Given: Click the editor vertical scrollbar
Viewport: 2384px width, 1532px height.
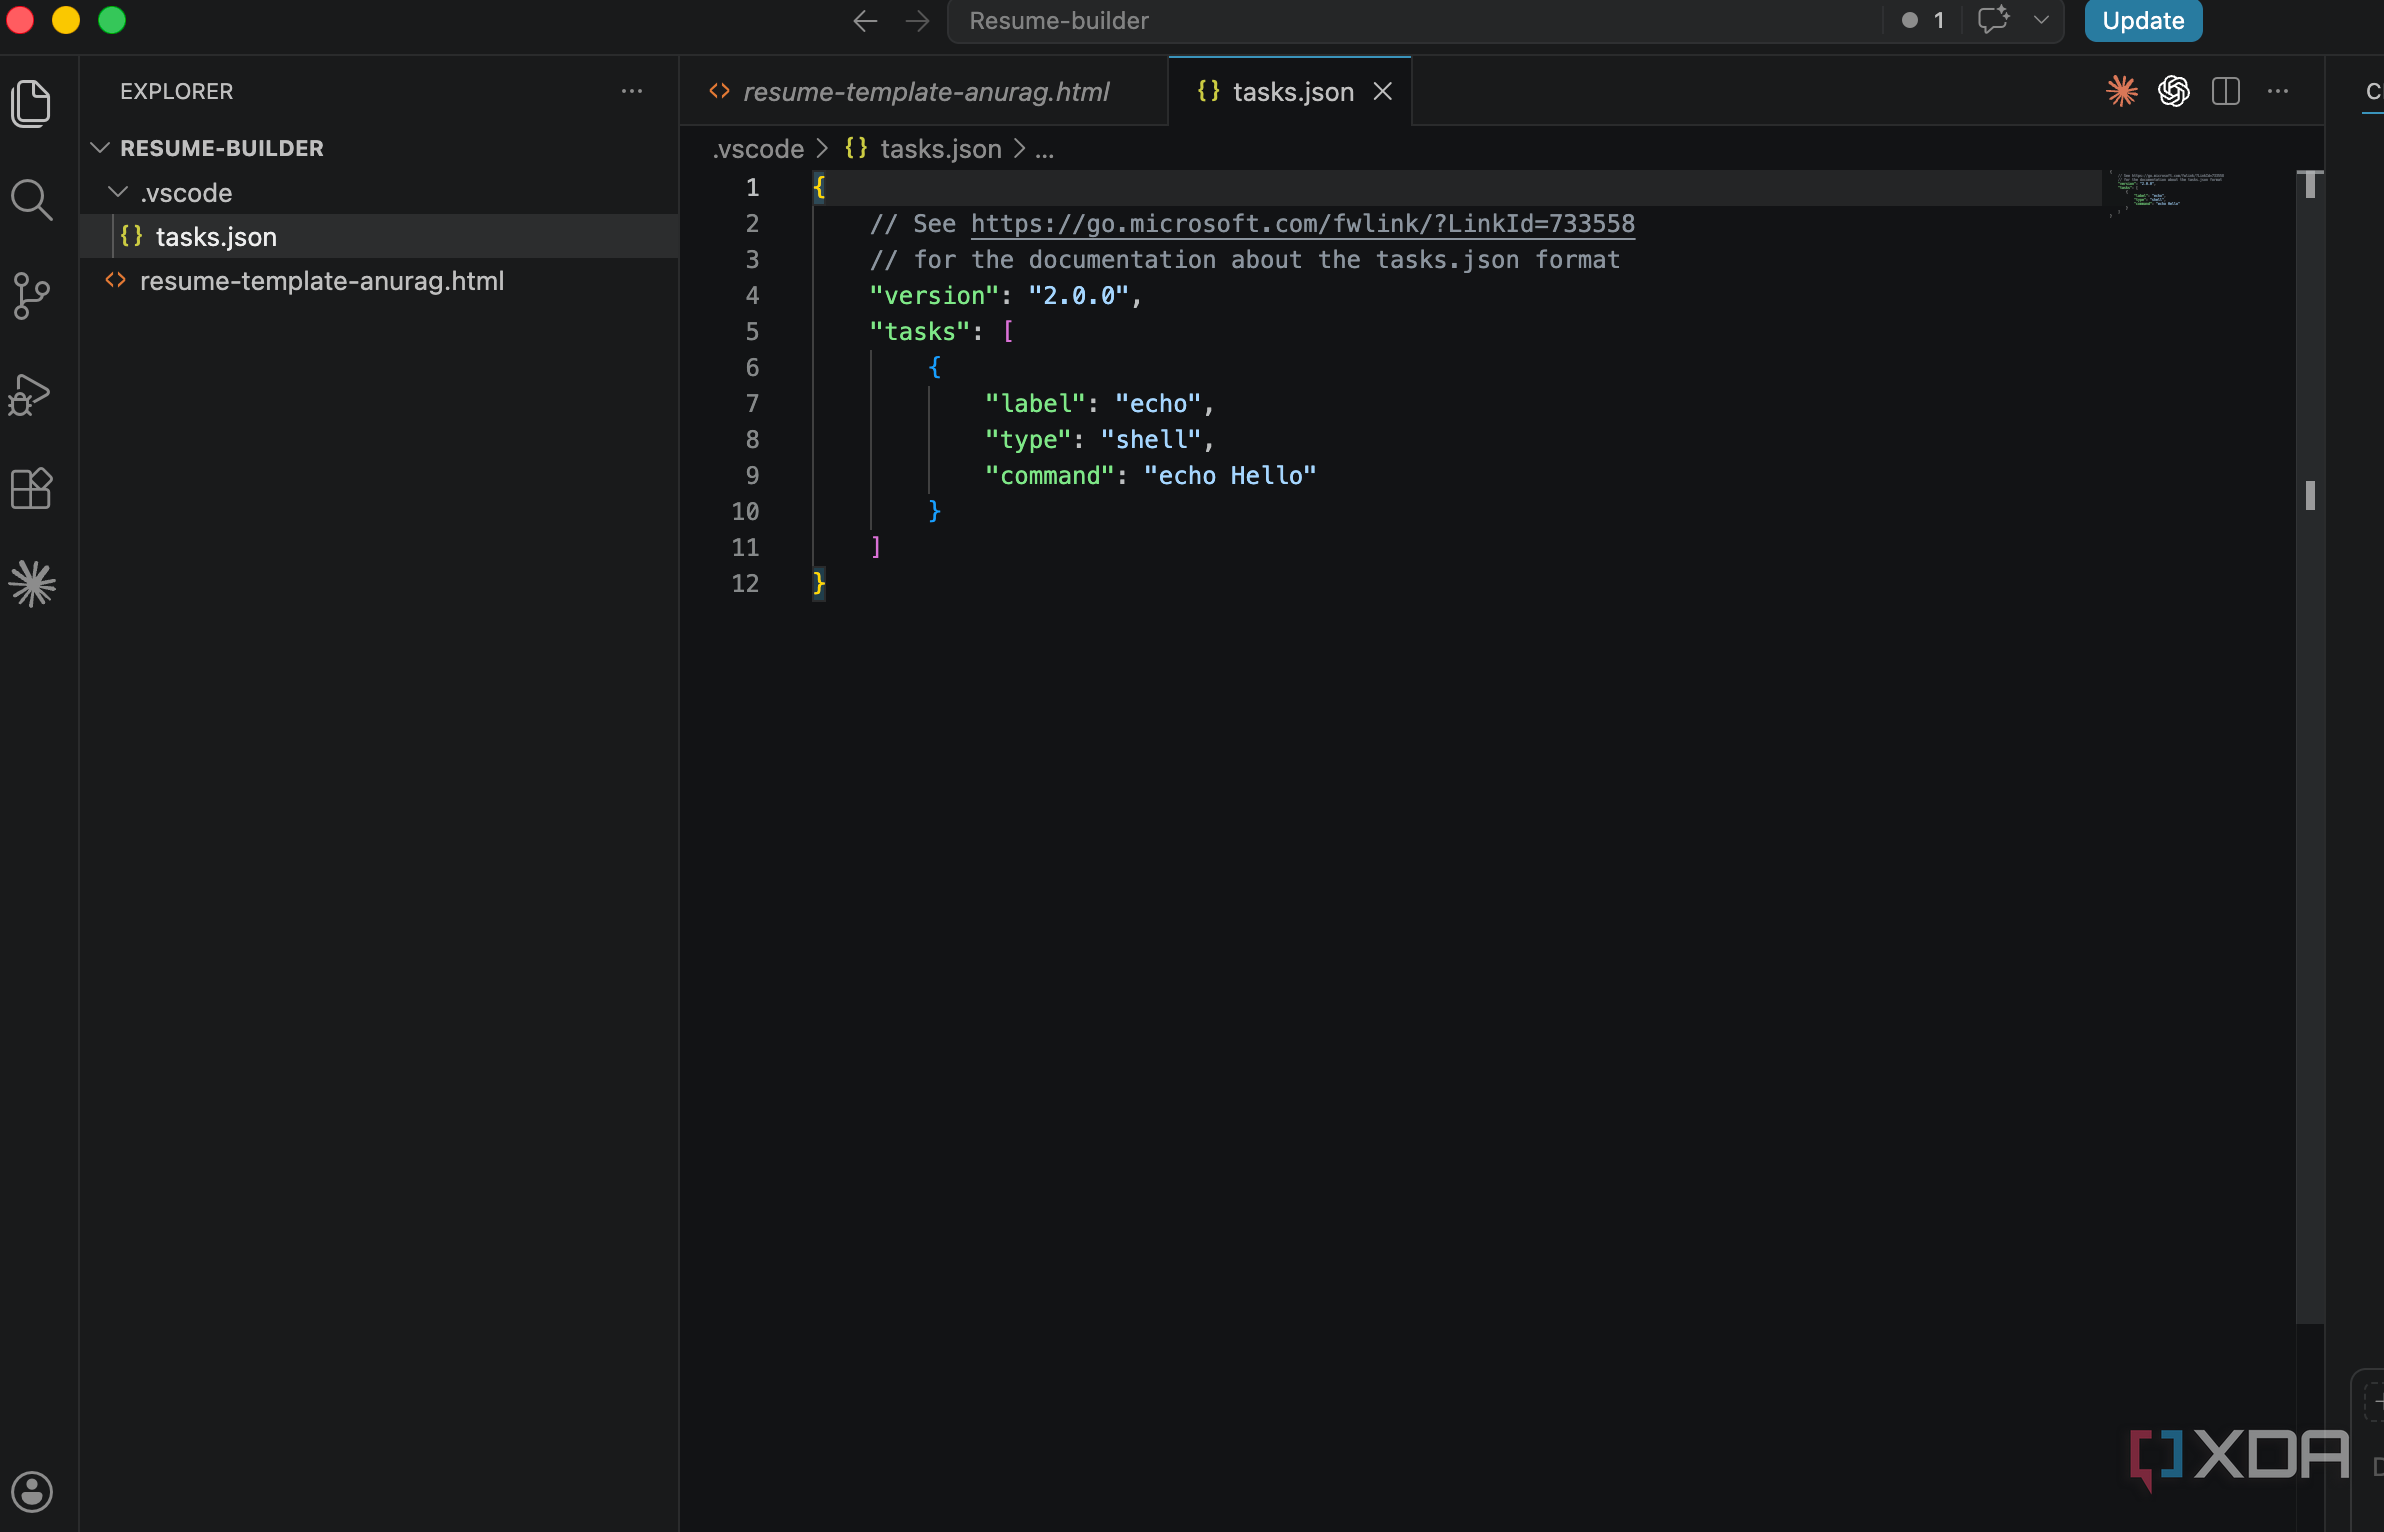Looking at the screenshot, I should [2309, 745].
